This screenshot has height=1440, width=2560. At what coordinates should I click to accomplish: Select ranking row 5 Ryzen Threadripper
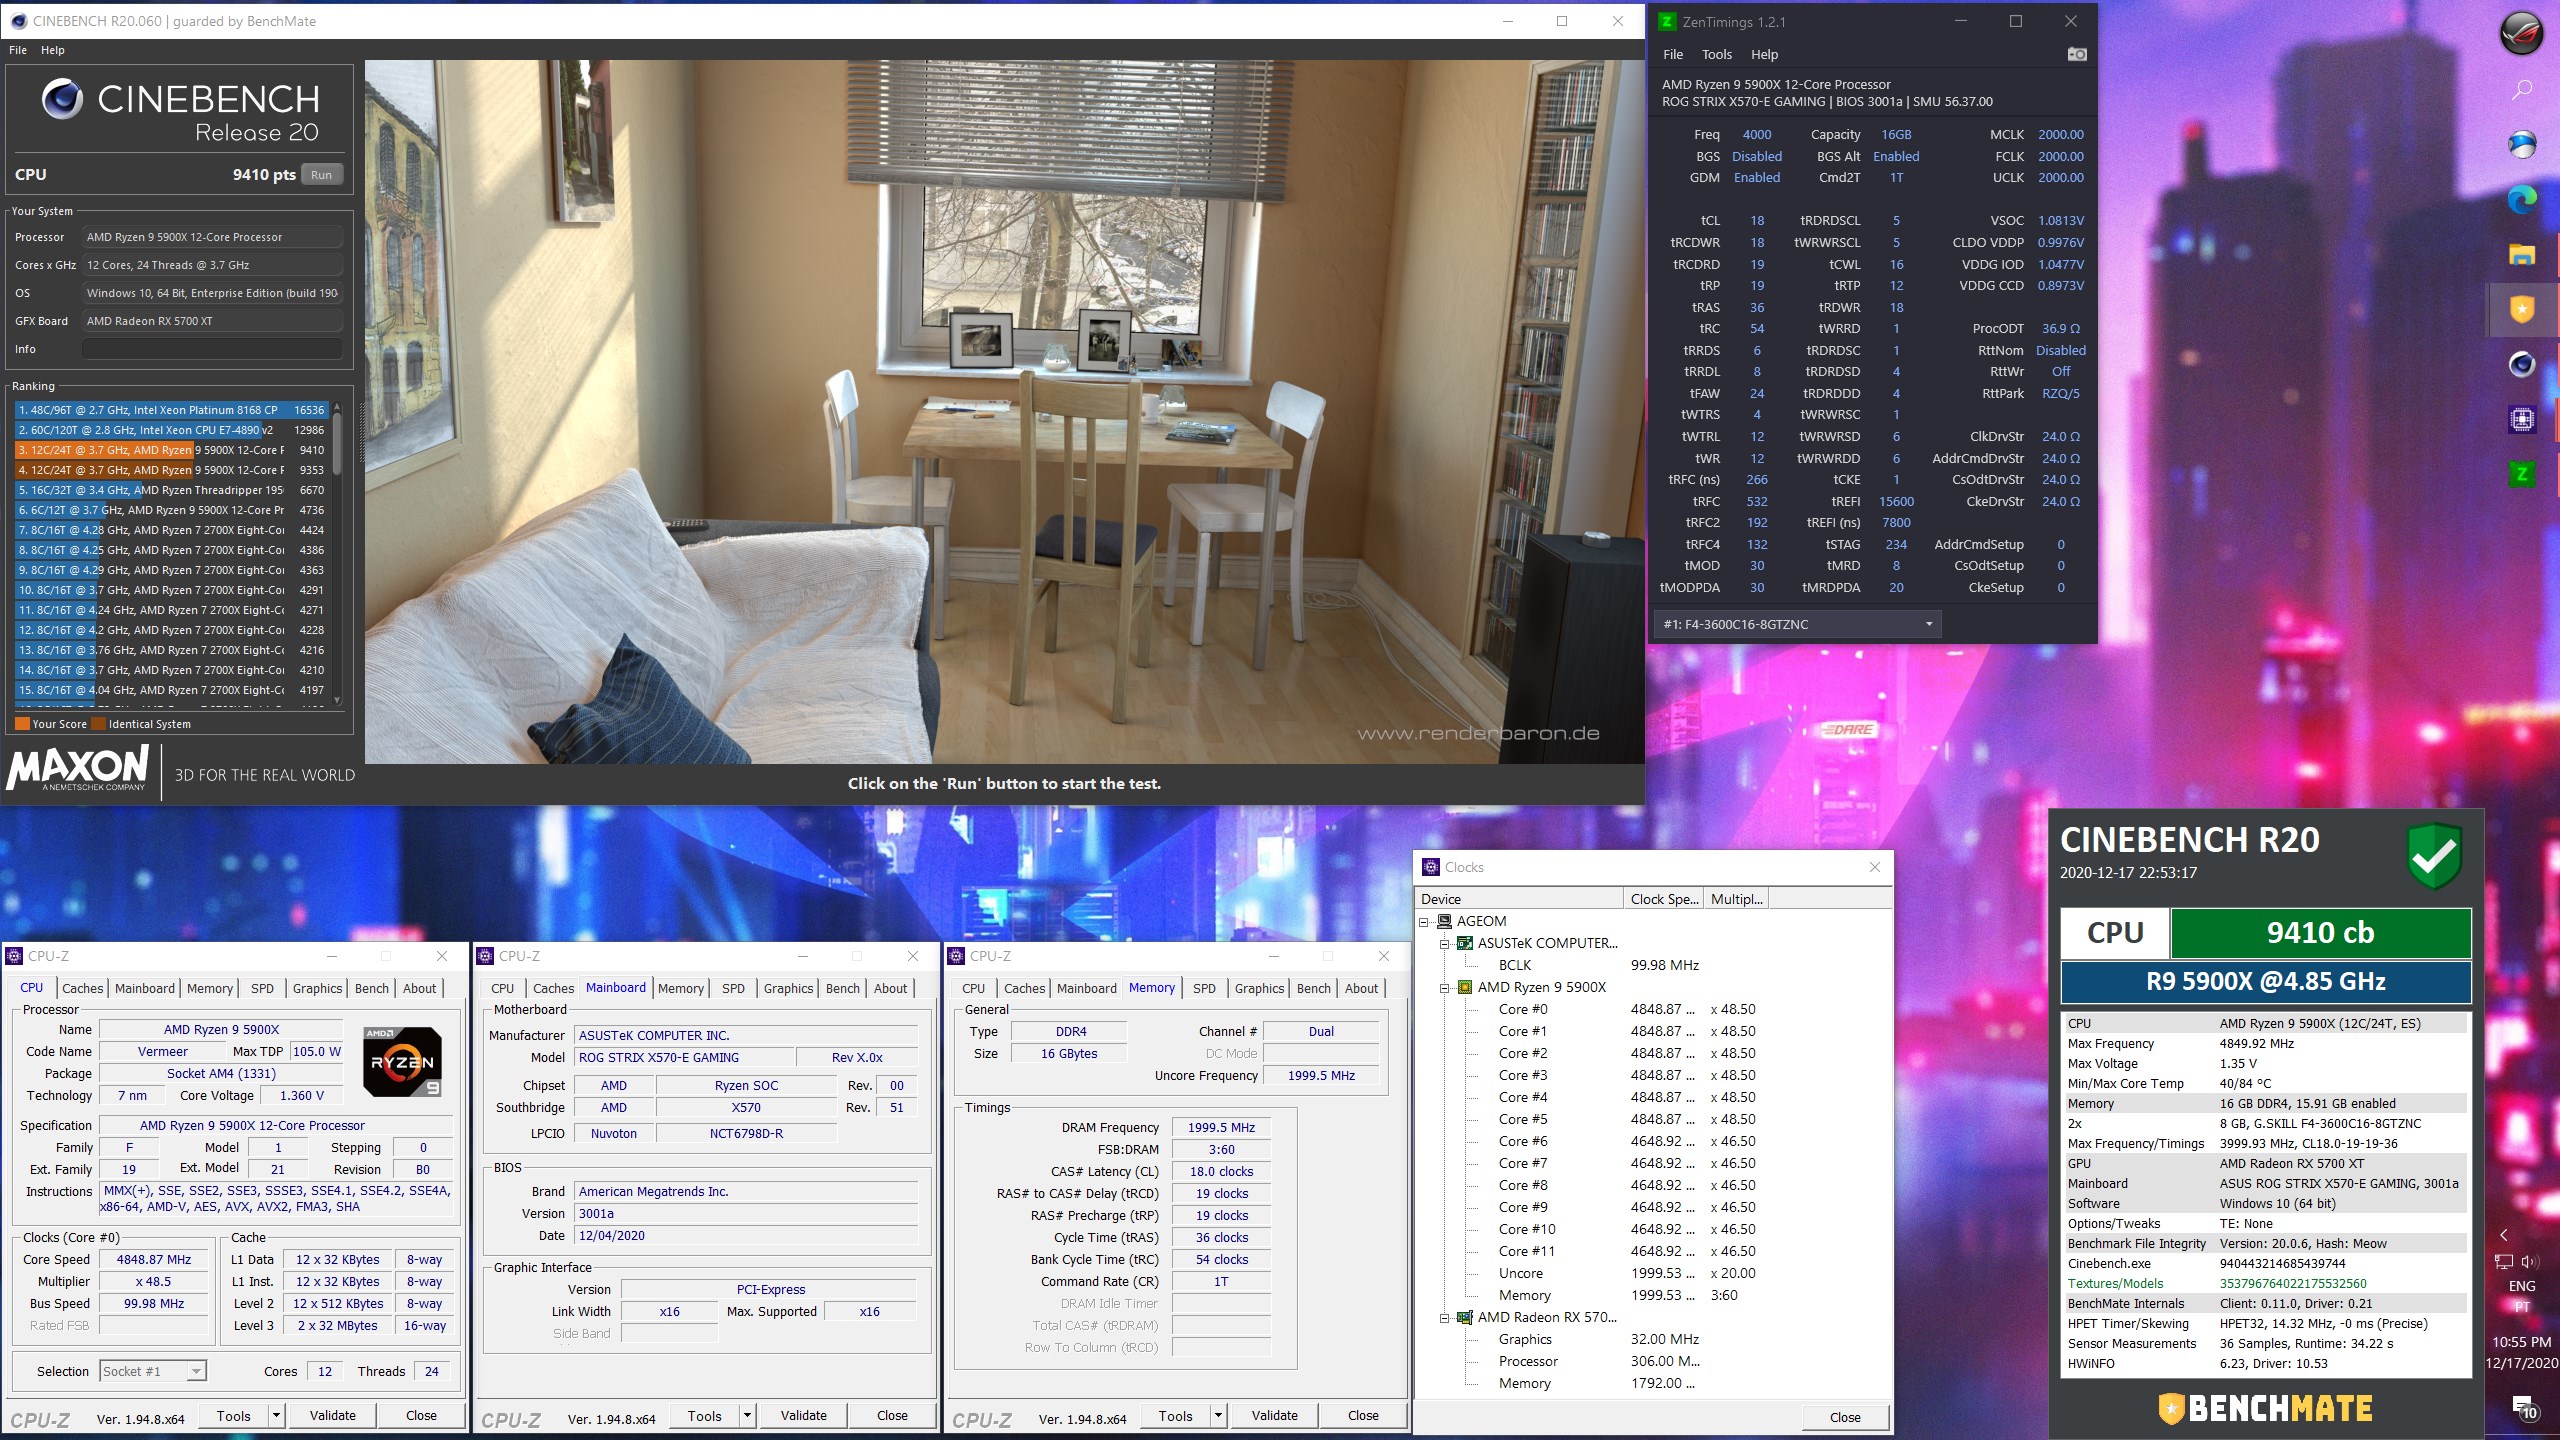171,490
